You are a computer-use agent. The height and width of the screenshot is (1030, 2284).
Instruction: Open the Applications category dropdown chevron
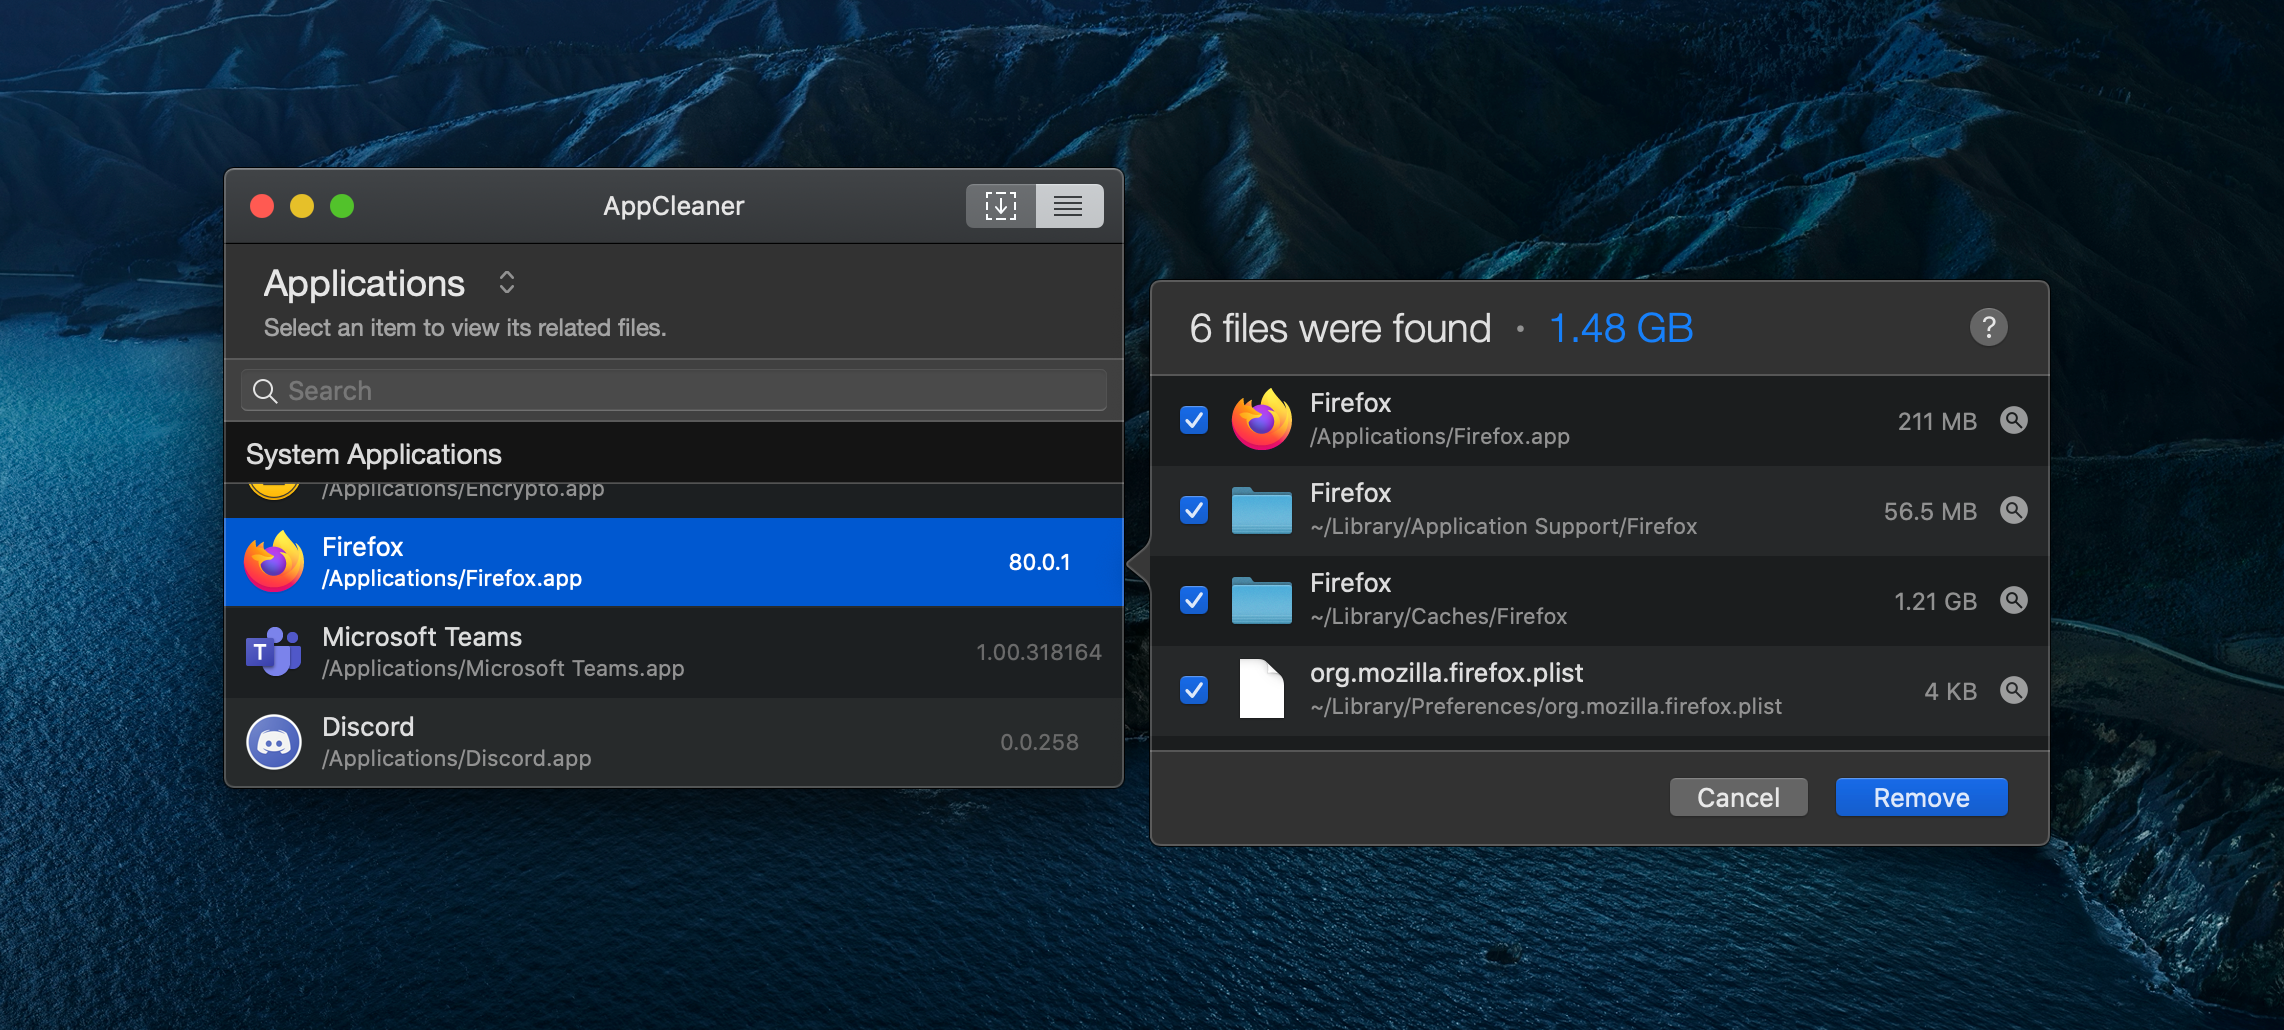point(507,283)
